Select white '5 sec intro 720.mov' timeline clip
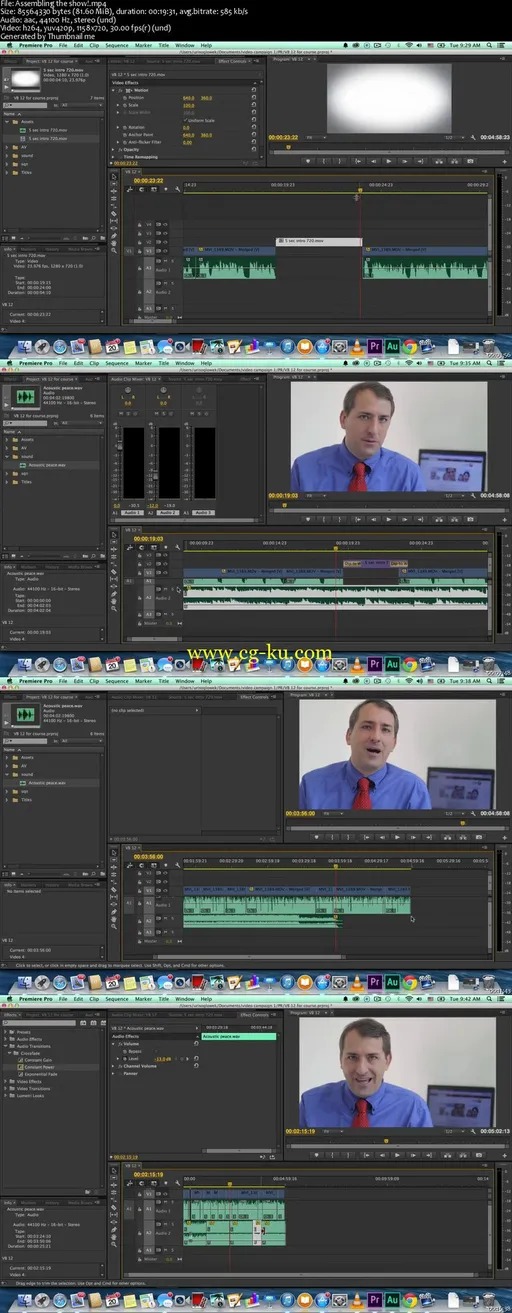Viewport: 512px width, 1313px height. (x=319, y=241)
